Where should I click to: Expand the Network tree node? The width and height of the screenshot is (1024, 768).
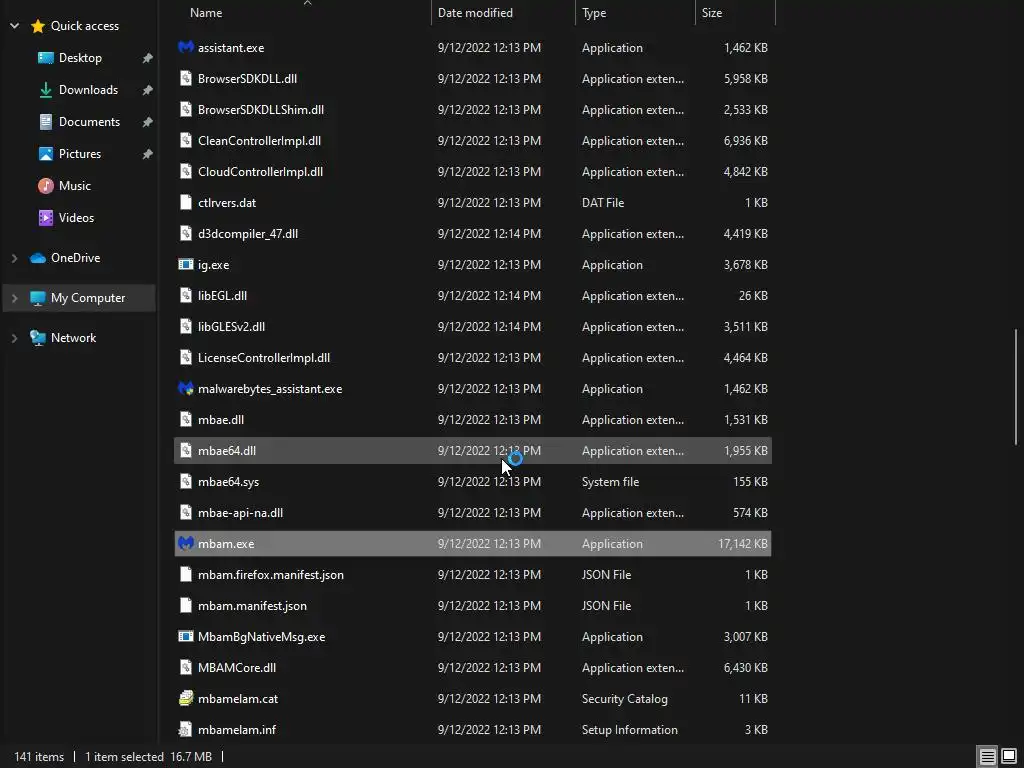(x=14, y=338)
